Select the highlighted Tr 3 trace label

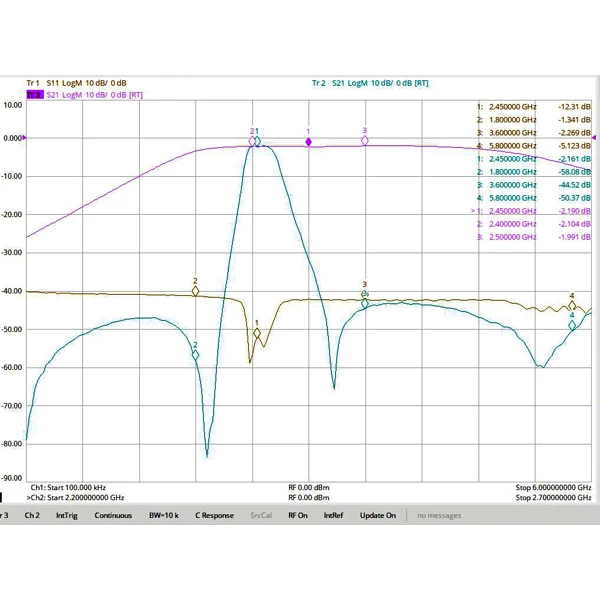[35, 95]
